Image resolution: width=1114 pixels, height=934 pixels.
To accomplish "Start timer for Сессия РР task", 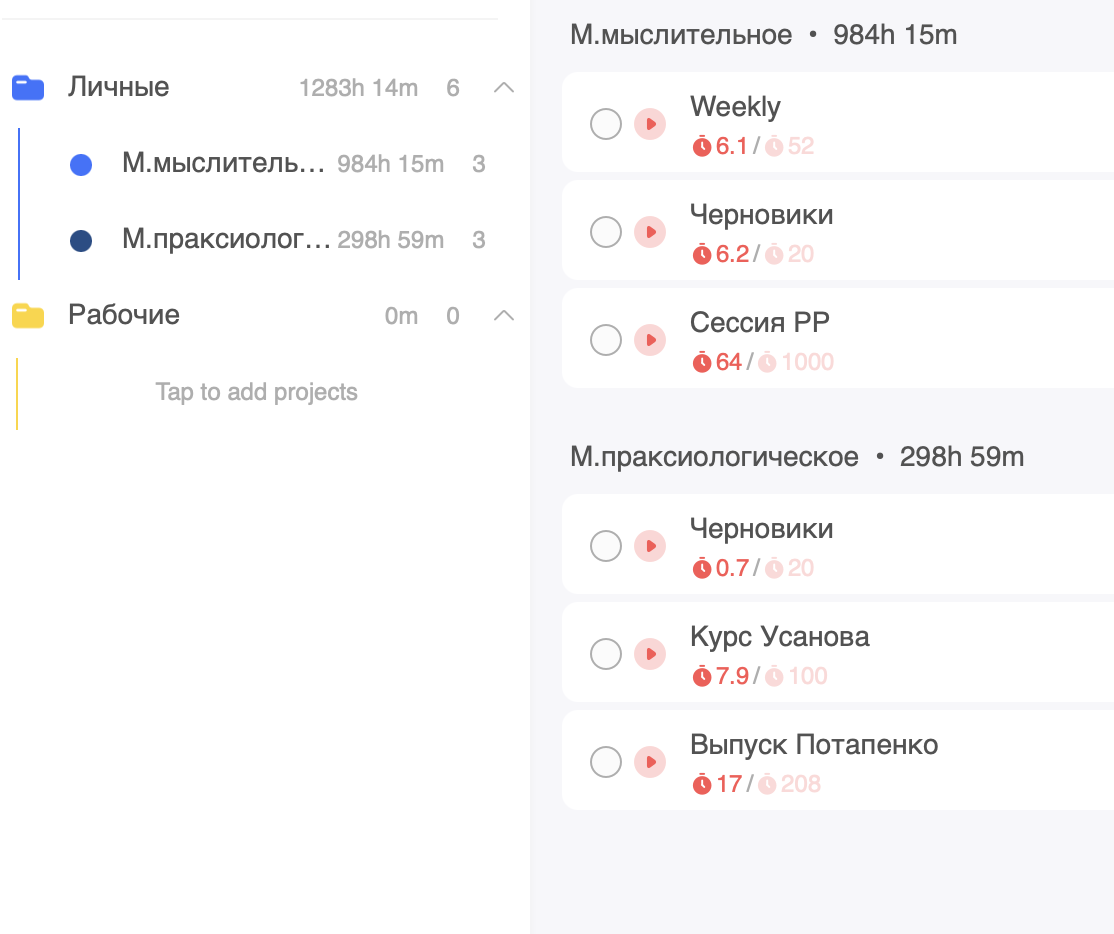I will pyautogui.click(x=650, y=340).
